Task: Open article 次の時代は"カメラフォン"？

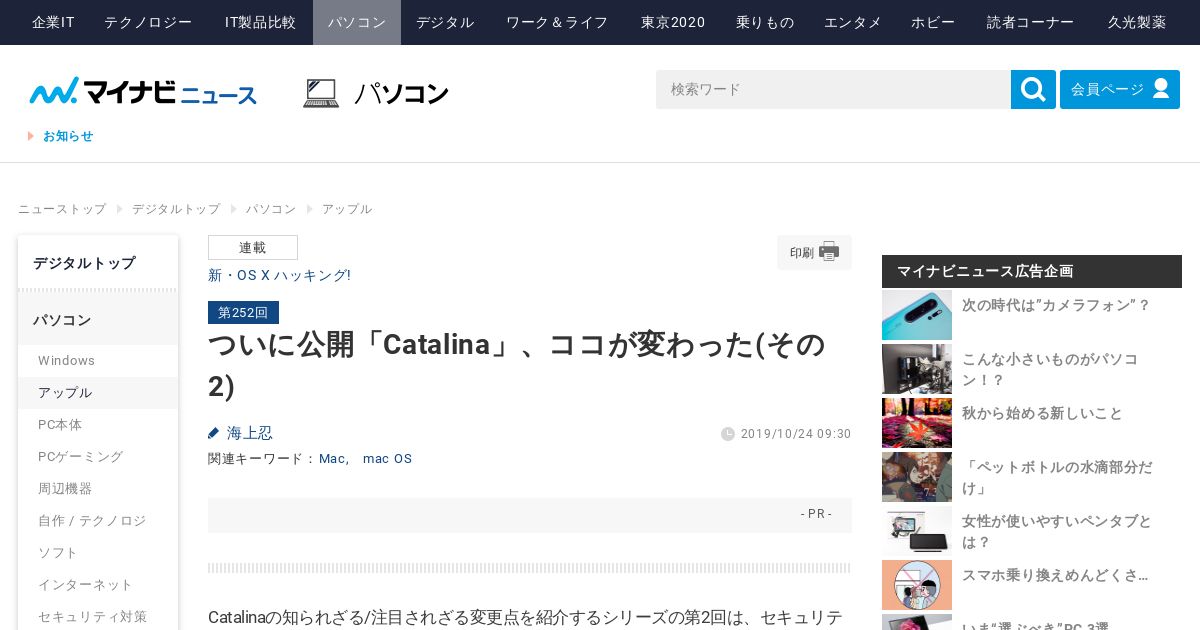Action: 1056,305
